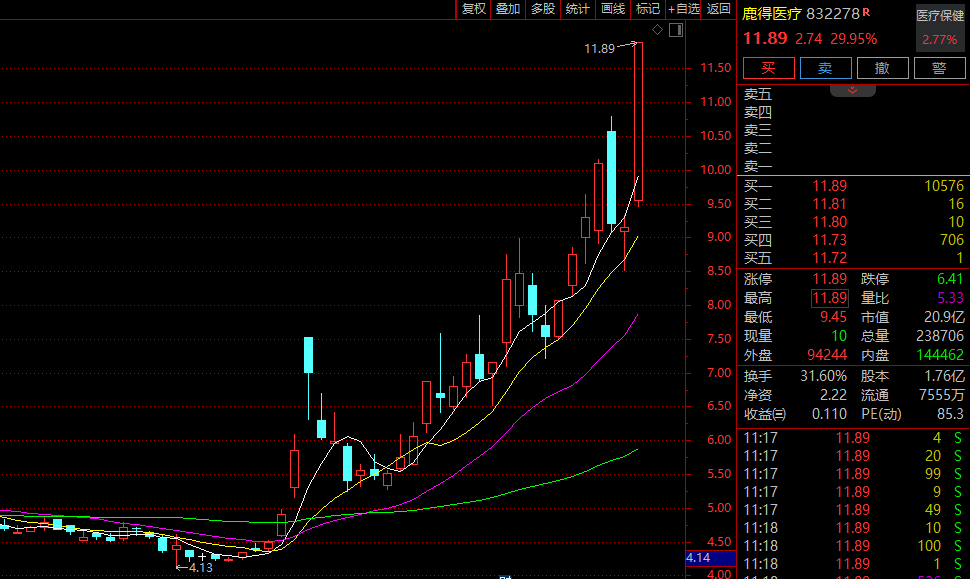Toggle the 叠加 overlay option
The image size is (970, 579).
pyautogui.click(x=508, y=9)
